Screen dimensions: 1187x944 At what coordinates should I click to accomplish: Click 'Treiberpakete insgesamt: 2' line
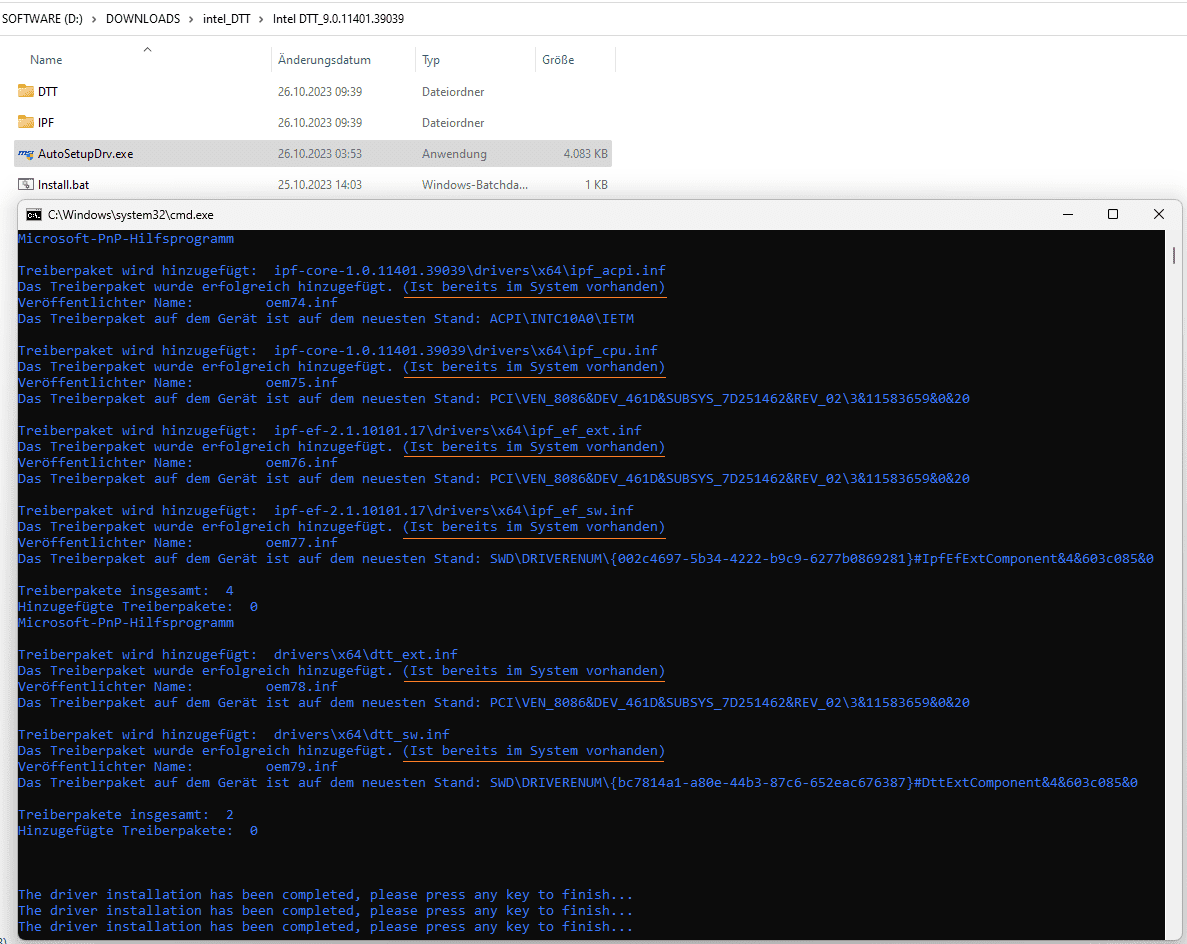[x=126, y=815]
